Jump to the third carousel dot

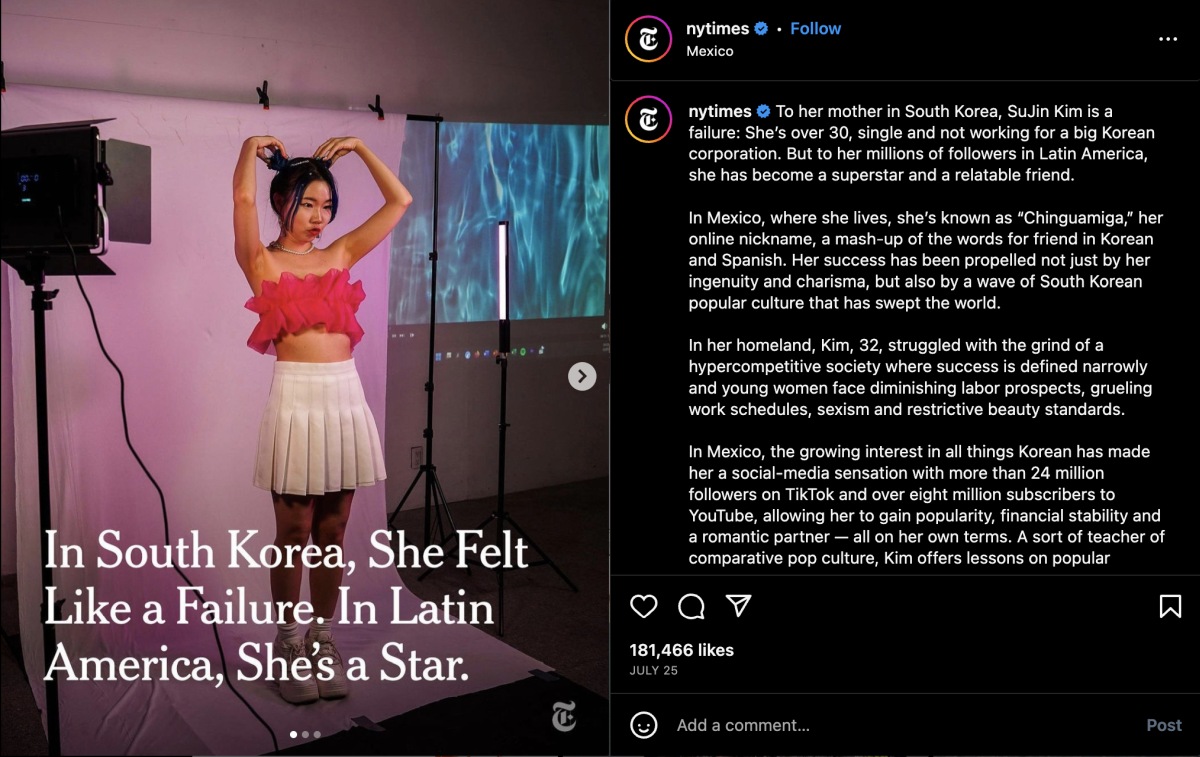pos(317,734)
